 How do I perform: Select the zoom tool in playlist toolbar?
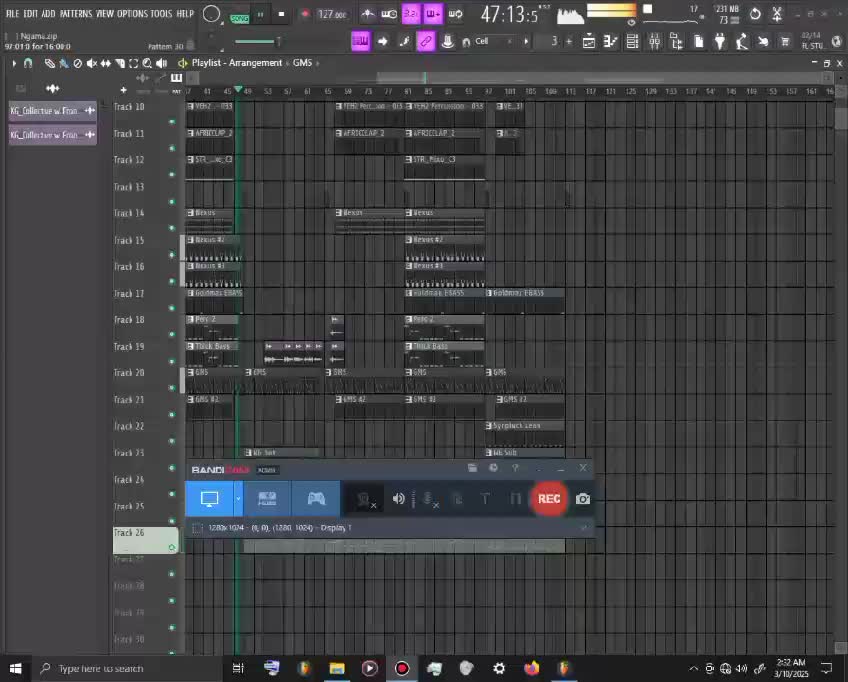[146, 63]
